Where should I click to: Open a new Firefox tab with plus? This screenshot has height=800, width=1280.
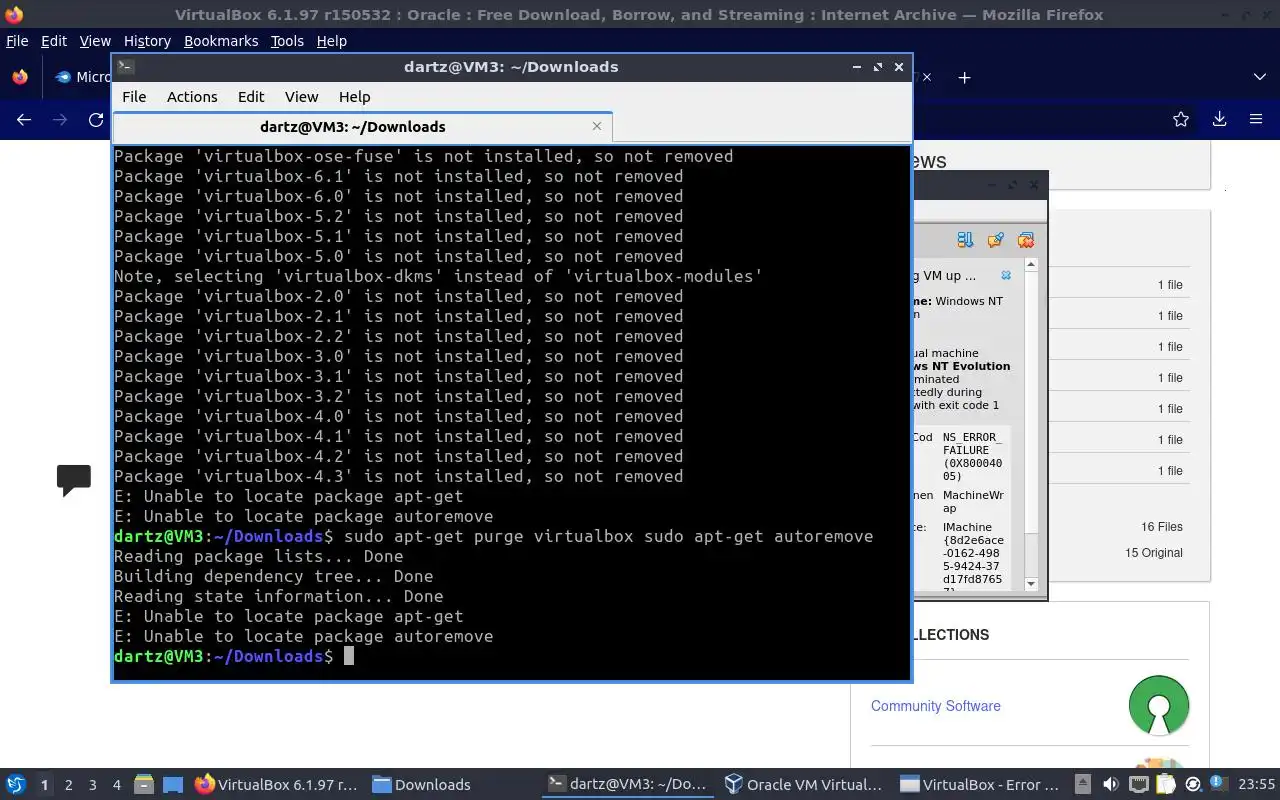964,77
